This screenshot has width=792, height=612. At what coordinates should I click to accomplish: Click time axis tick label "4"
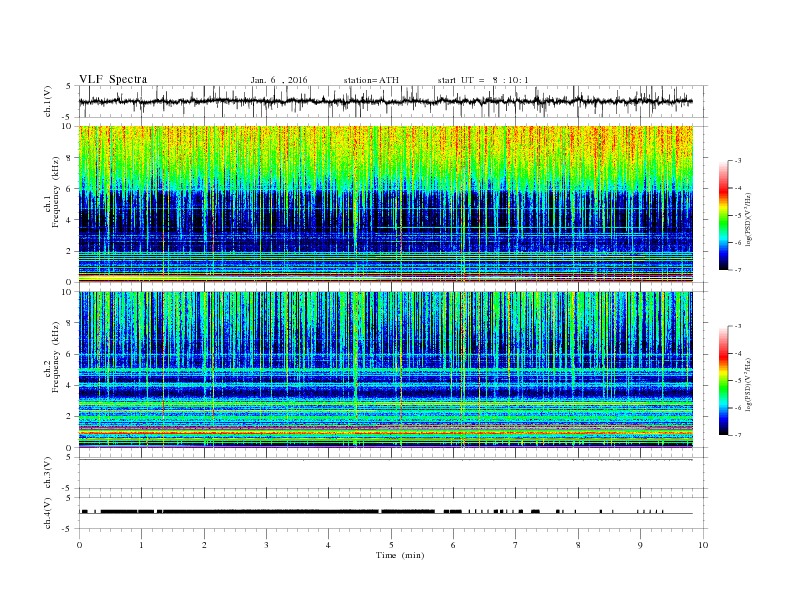328,545
